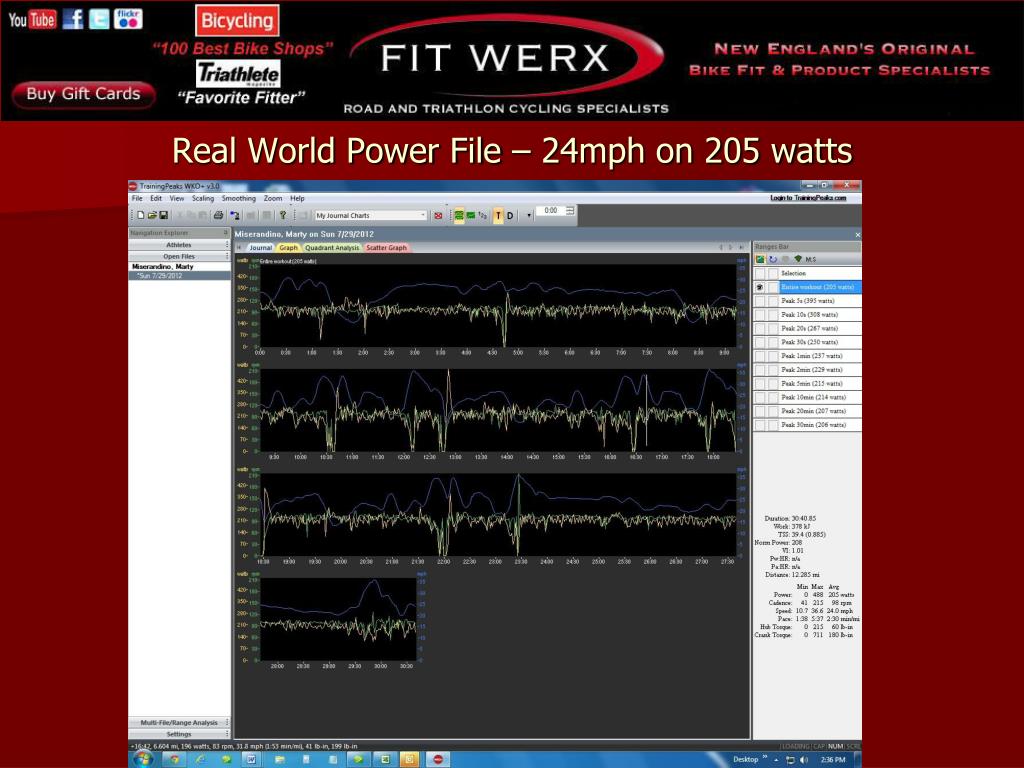The height and width of the screenshot is (768, 1024).
Task: Open the File menu
Action: point(137,199)
